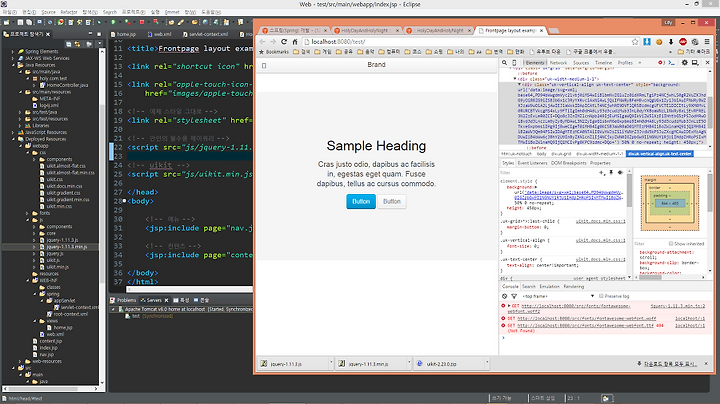Image resolution: width=720 pixels, height=404 pixels.
Task: Open jquery-1.11.3.js download item dropdown arrow
Action: [x=331, y=363]
